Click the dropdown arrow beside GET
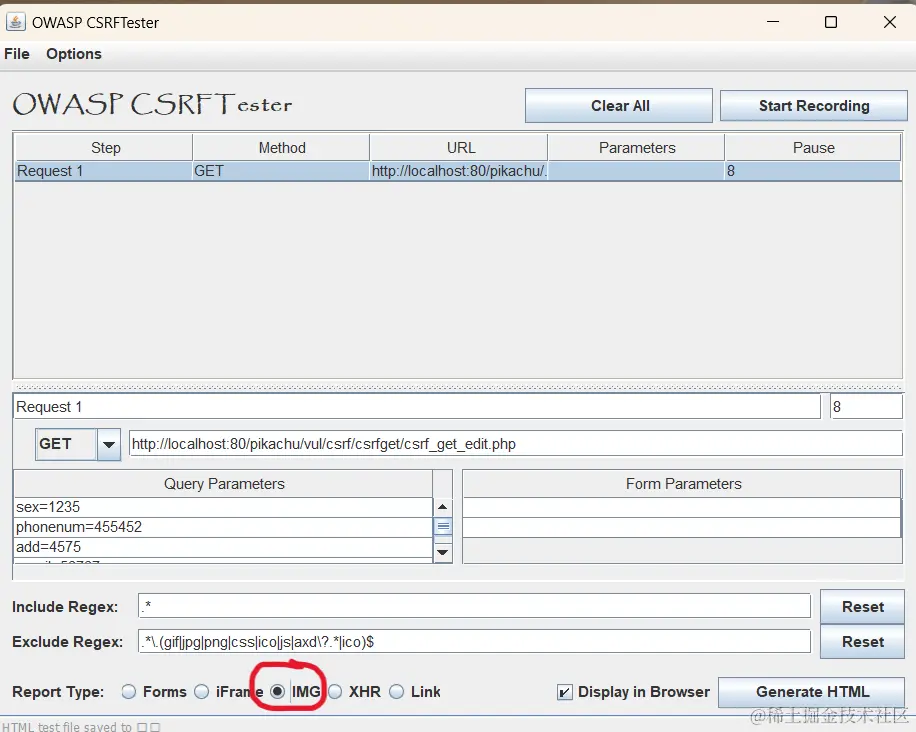 [109, 445]
